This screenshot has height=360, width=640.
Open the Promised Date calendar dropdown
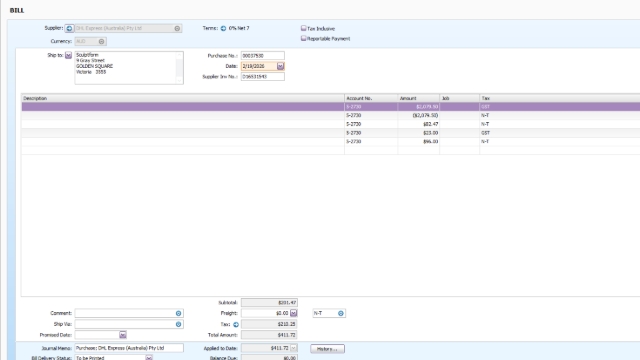[x=123, y=335]
